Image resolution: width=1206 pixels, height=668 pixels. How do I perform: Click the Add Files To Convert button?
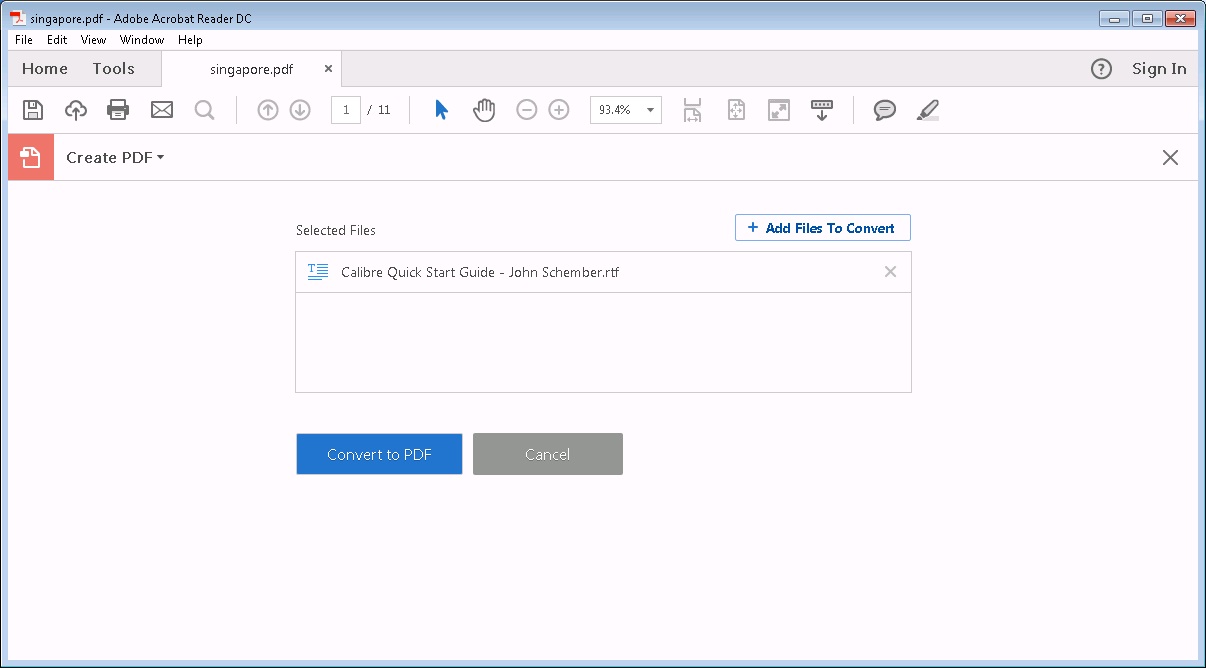click(x=822, y=227)
